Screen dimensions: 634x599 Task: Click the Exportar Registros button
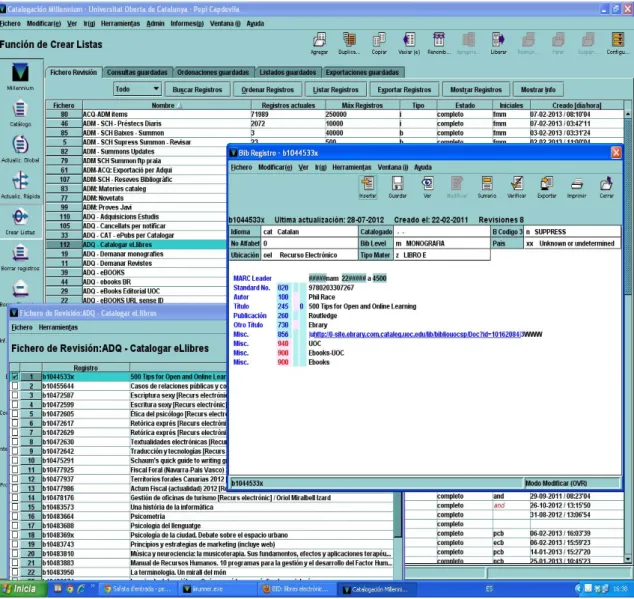[404, 89]
